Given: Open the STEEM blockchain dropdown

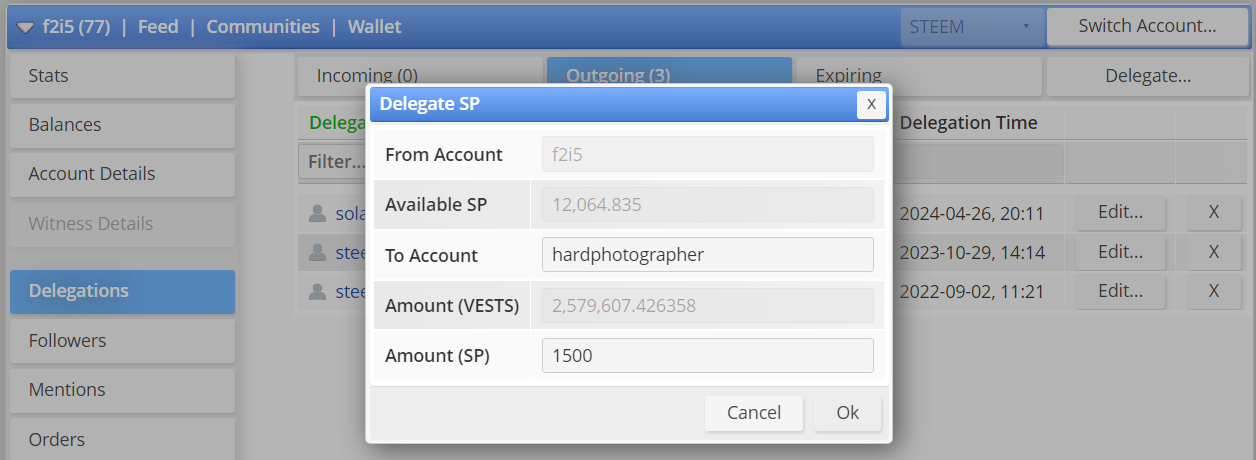Looking at the screenshot, I should pyautogui.click(x=971, y=27).
